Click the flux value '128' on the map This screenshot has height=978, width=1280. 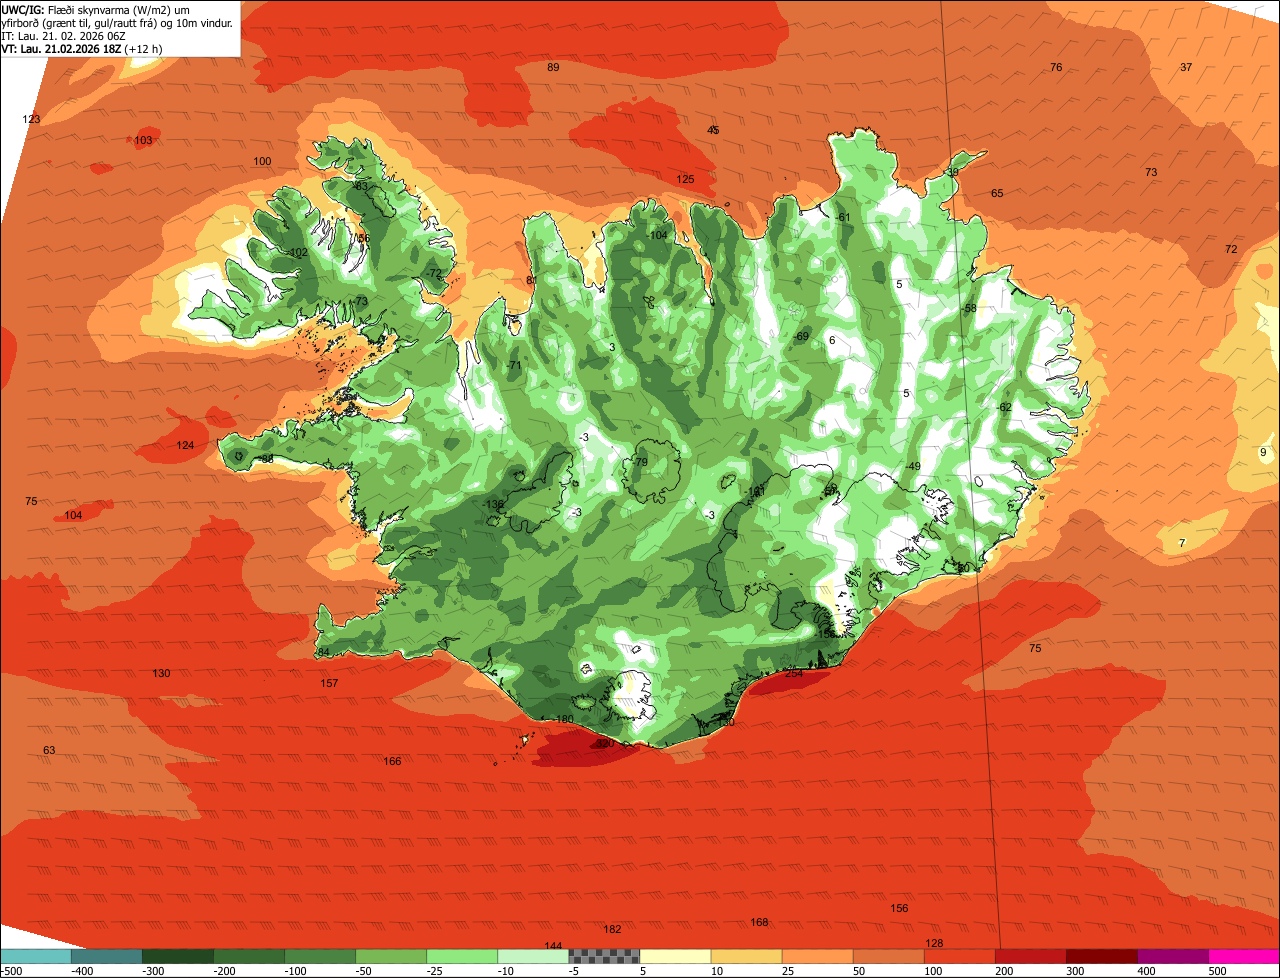point(935,944)
